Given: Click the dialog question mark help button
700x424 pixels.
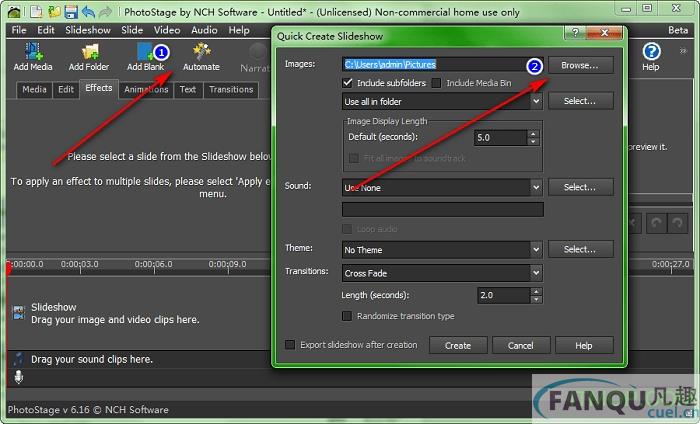Looking at the screenshot, I should (x=575, y=33).
